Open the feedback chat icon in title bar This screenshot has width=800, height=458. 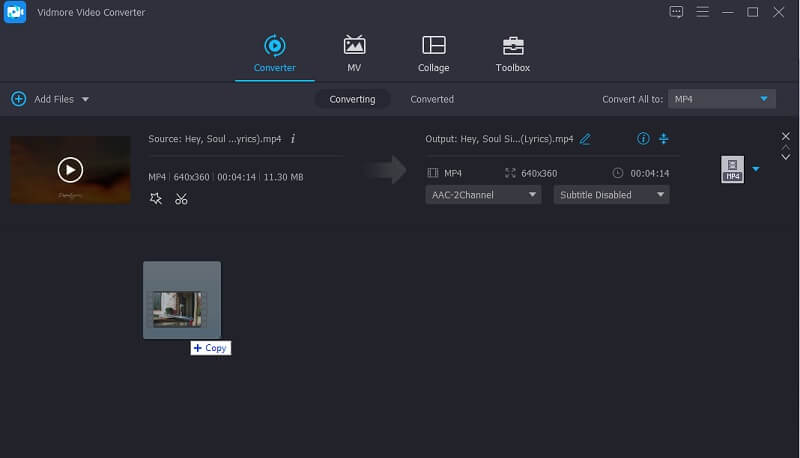click(676, 12)
